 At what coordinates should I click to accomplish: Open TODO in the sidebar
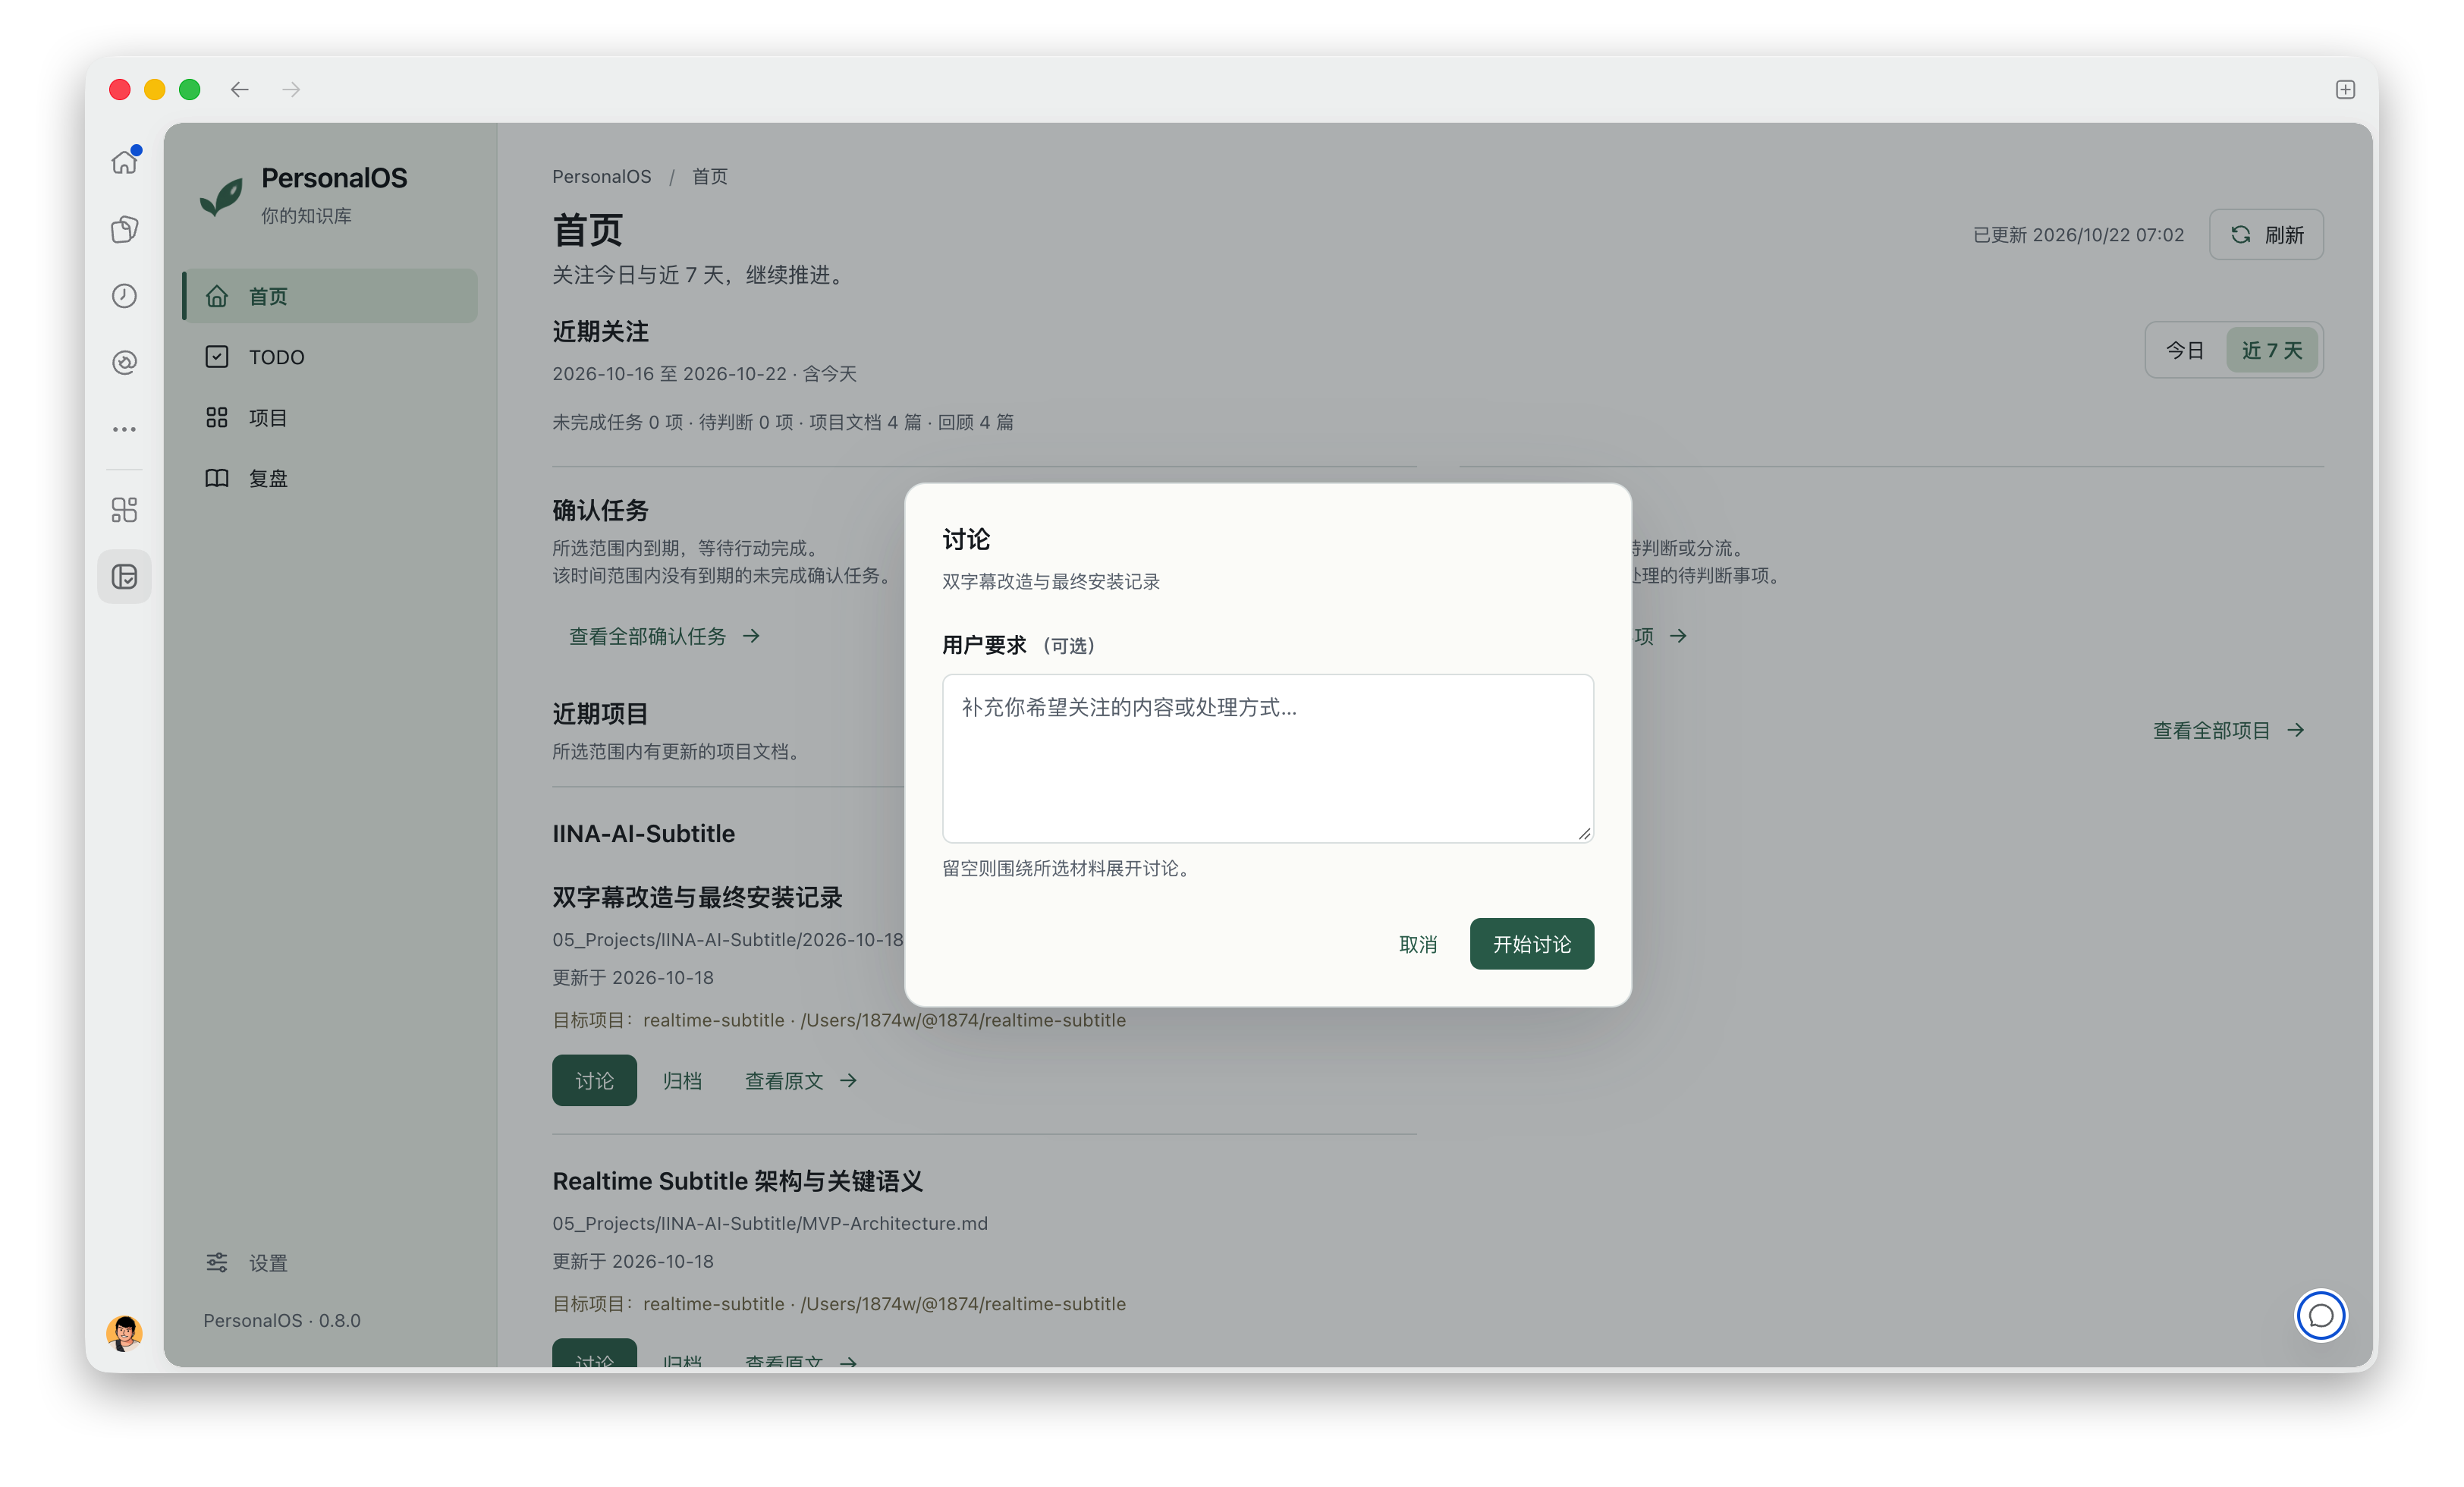coord(330,357)
